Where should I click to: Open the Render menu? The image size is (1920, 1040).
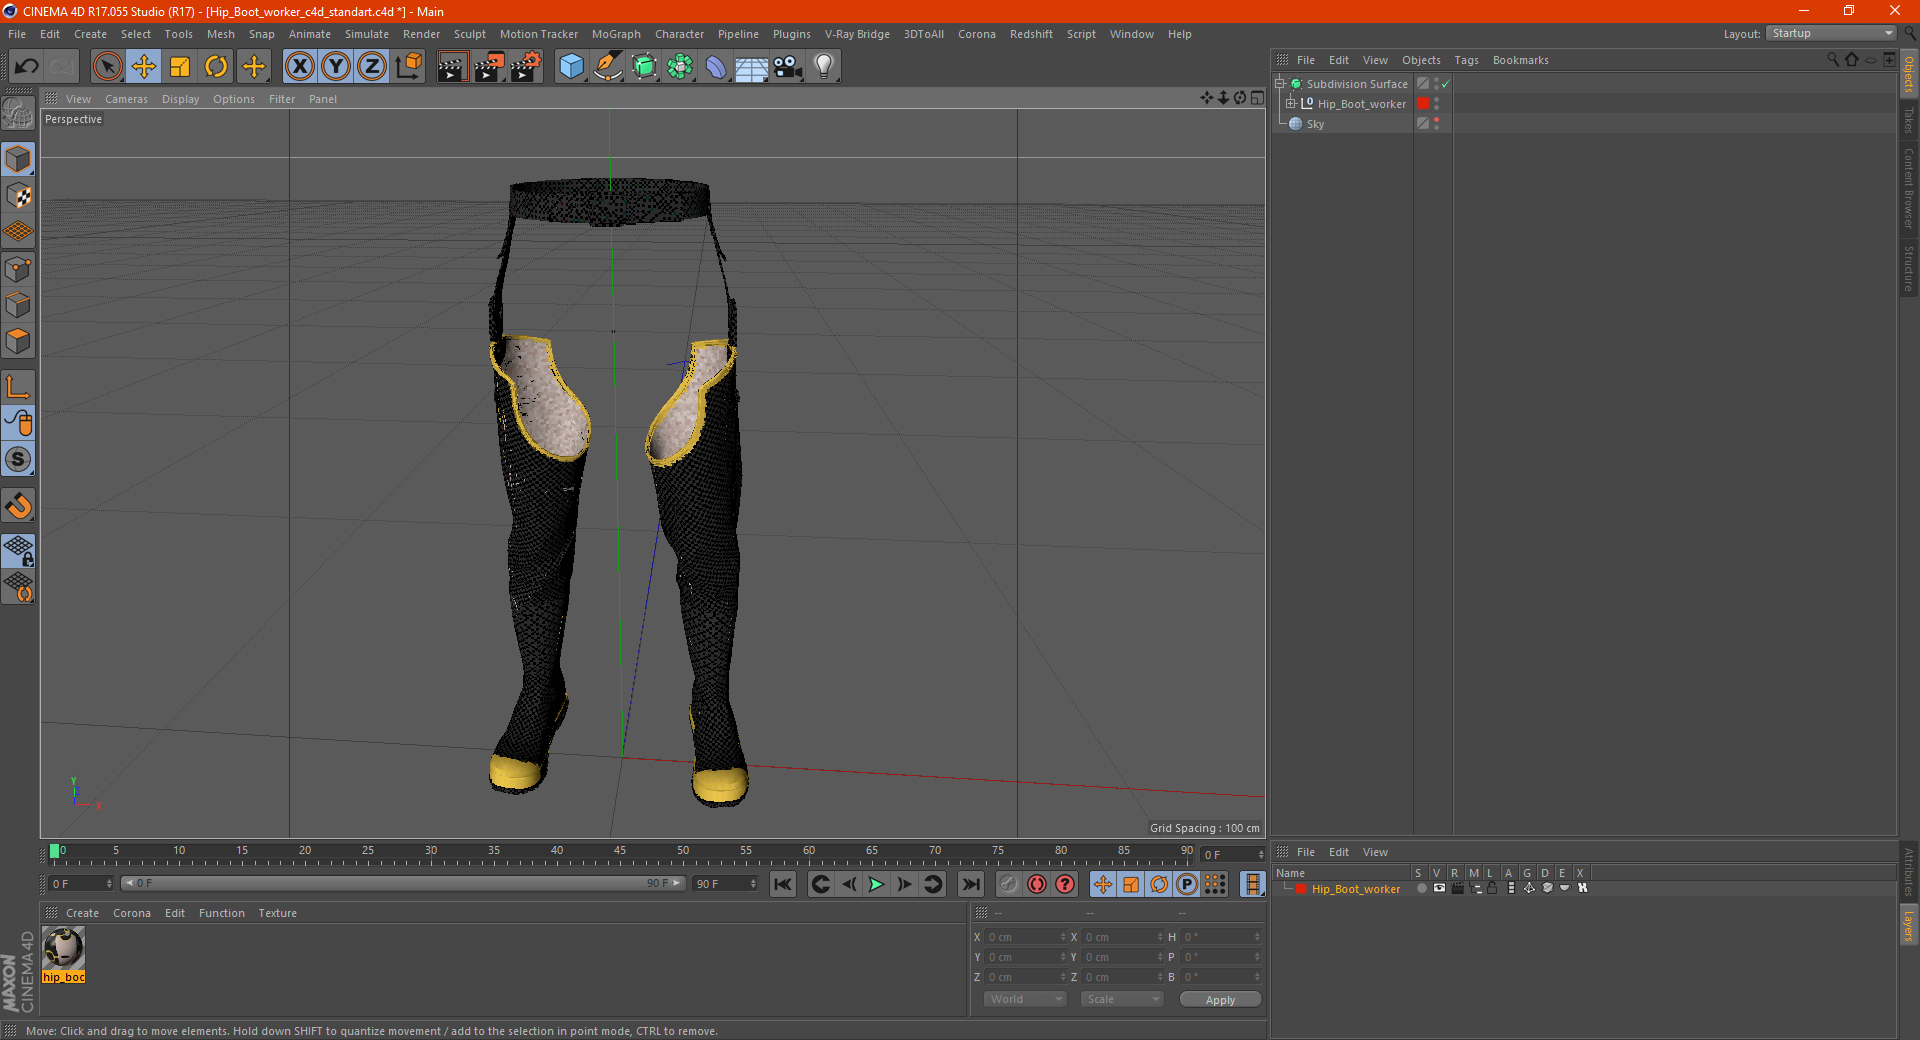[421, 34]
